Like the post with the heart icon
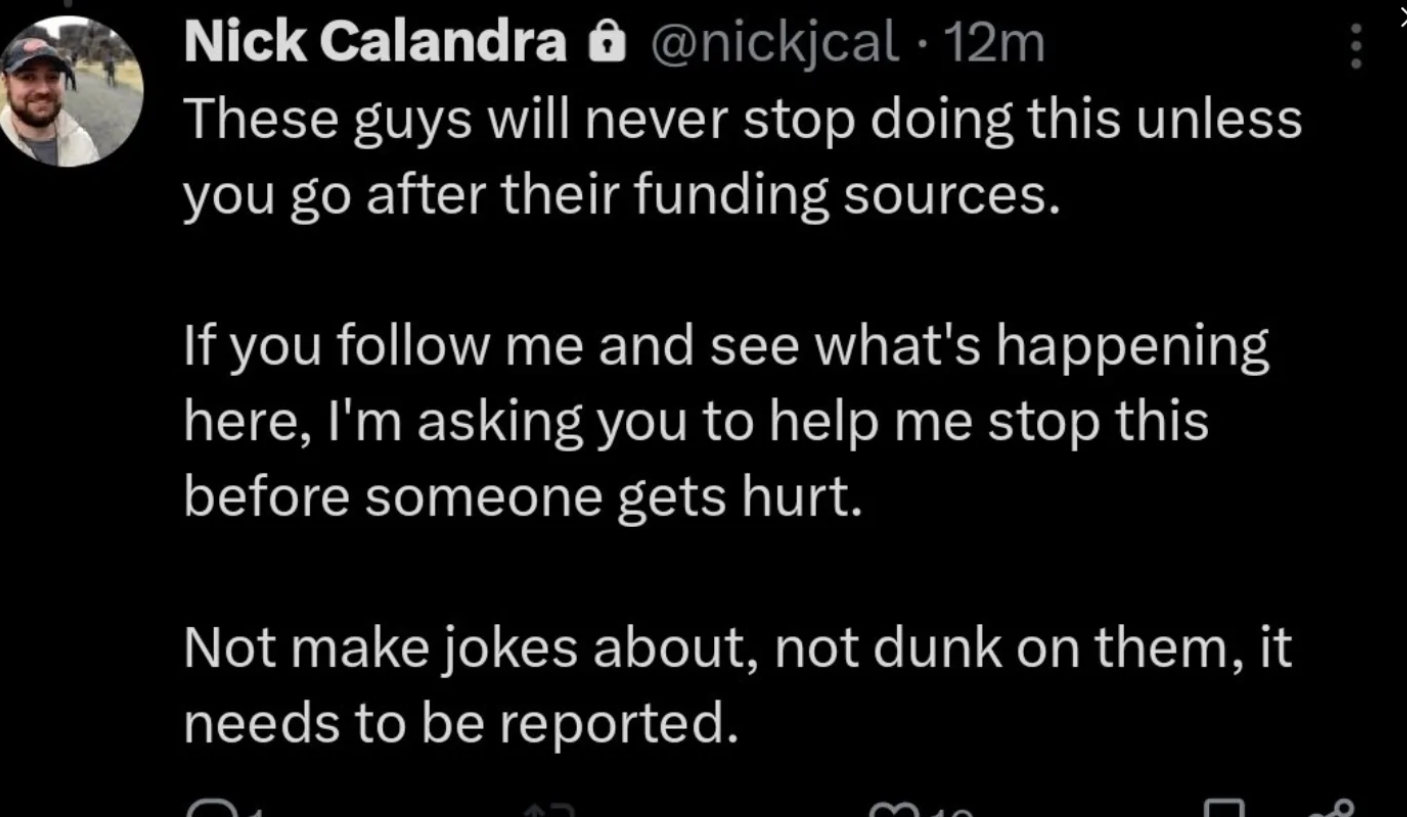Viewport: 1407px width, 817px height. (x=892, y=811)
